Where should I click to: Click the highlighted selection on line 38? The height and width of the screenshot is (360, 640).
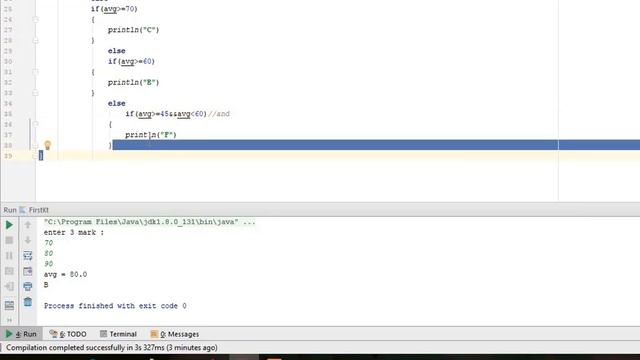[x=376, y=145]
